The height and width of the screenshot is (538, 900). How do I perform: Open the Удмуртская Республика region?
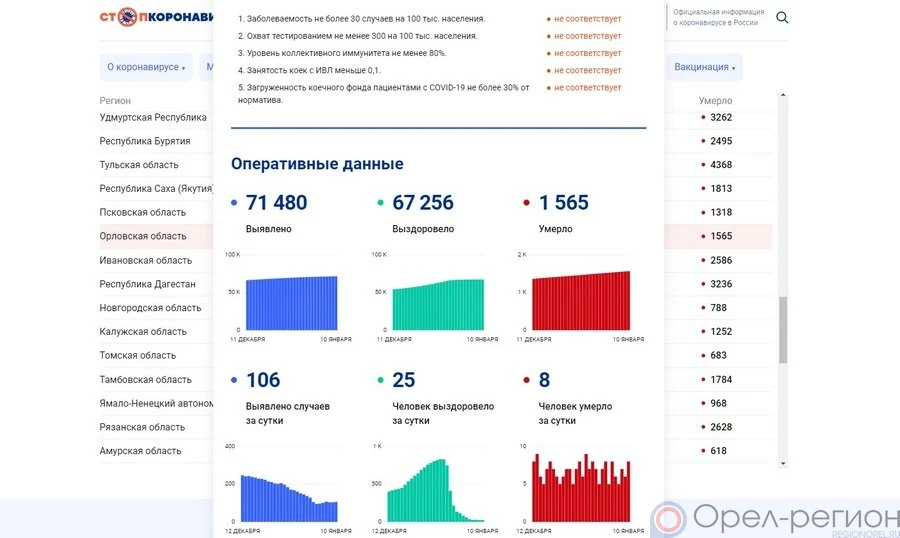point(153,118)
